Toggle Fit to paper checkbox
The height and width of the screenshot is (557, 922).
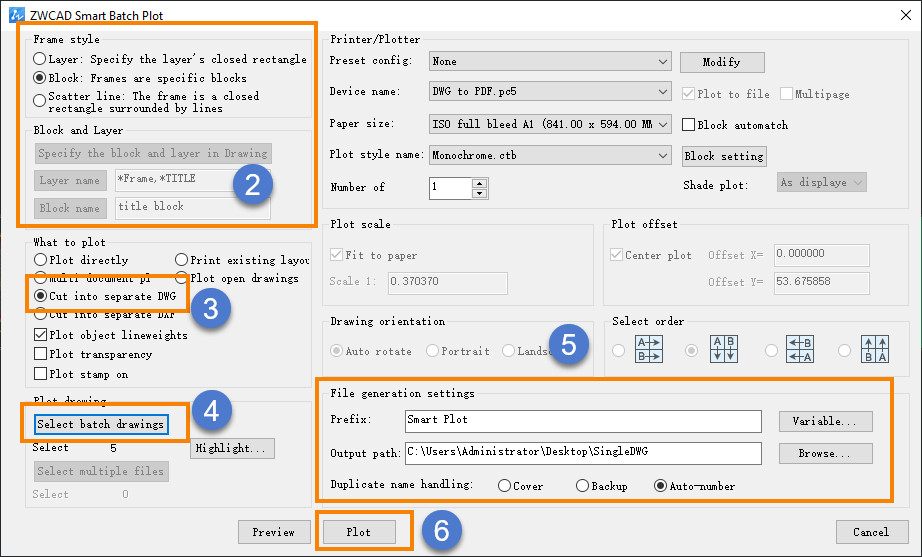(x=336, y=255)
